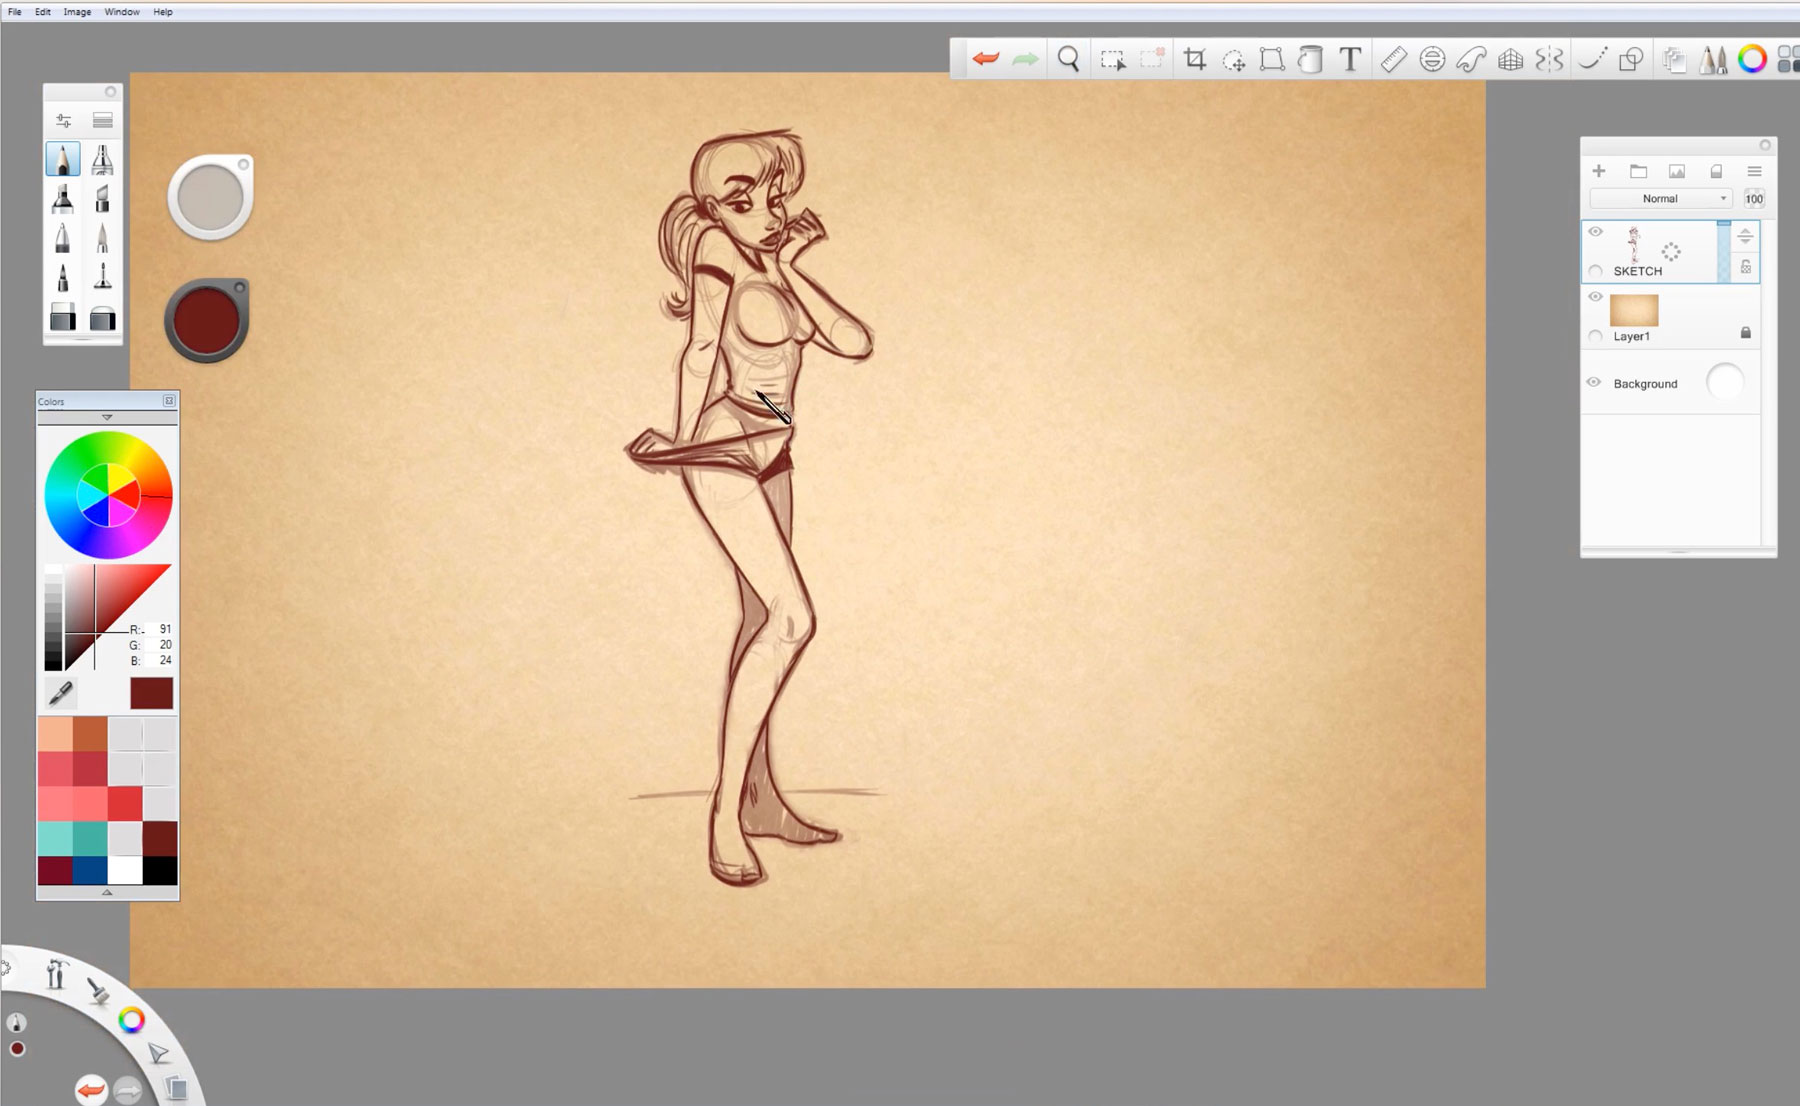1800x1106 pixels.
Task: Open the File menu
Action: [15, 12]
